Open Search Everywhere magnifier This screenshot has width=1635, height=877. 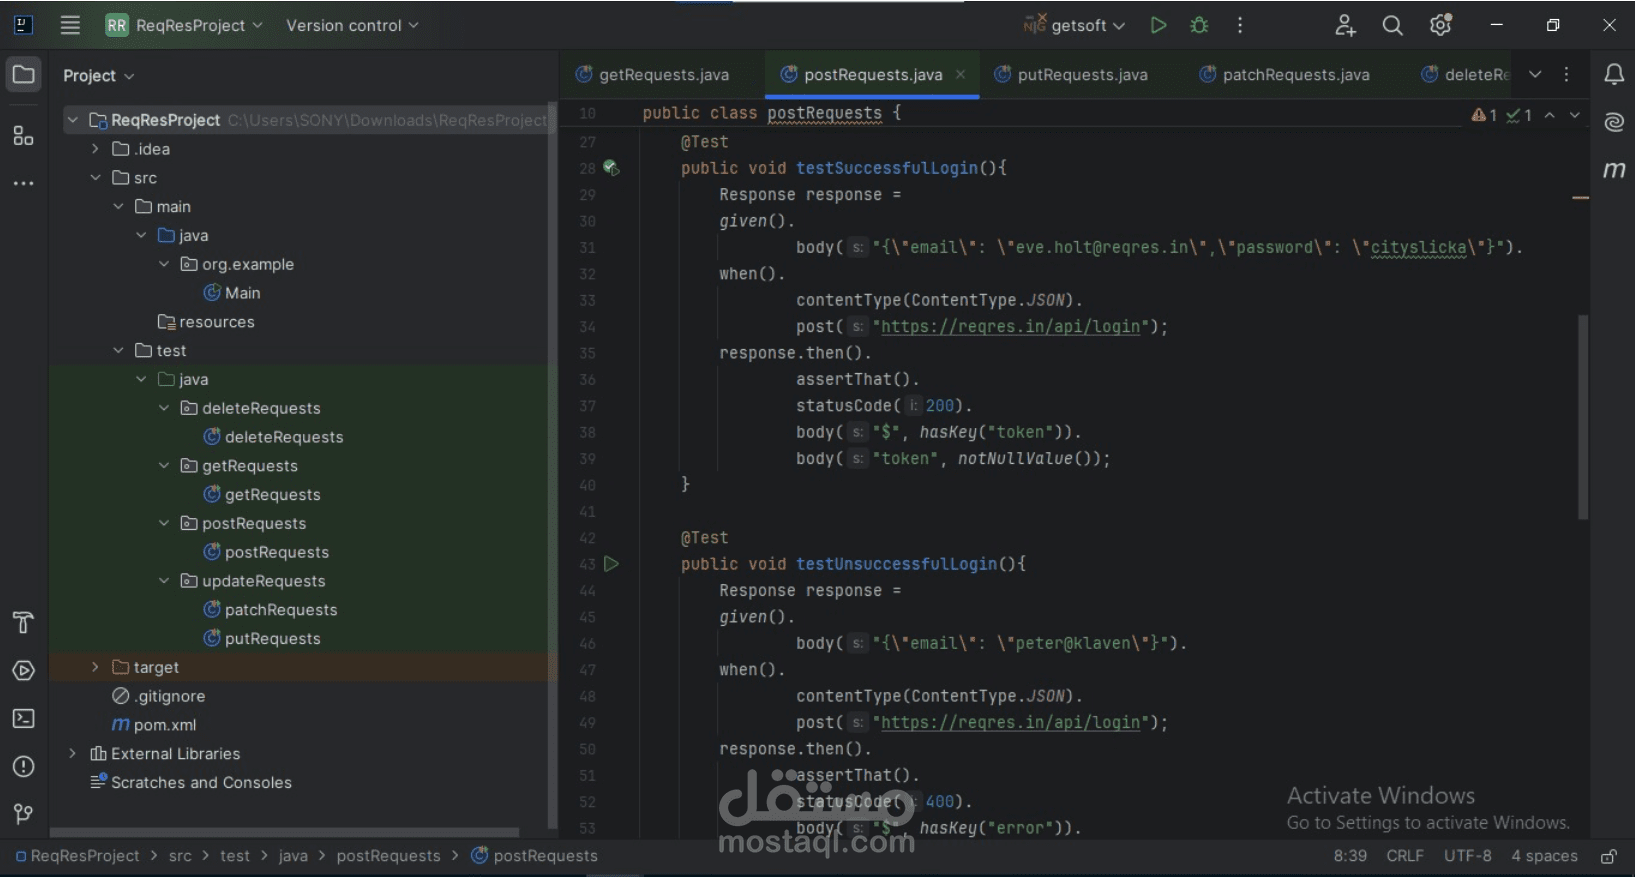point(1392,26)
